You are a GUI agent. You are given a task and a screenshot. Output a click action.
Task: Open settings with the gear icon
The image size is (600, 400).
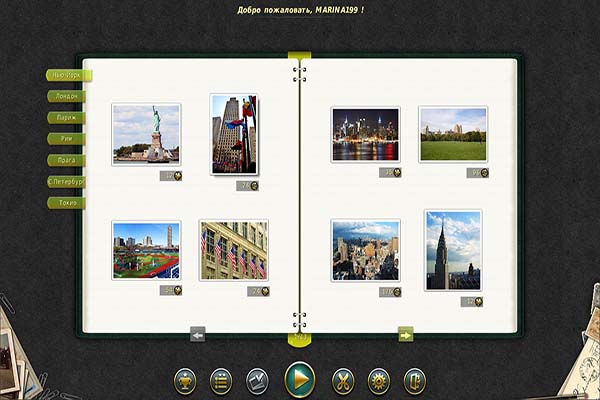379,381
